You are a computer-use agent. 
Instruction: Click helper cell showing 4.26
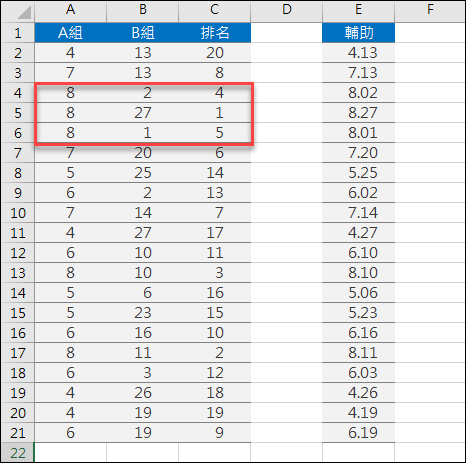(359, 393)
